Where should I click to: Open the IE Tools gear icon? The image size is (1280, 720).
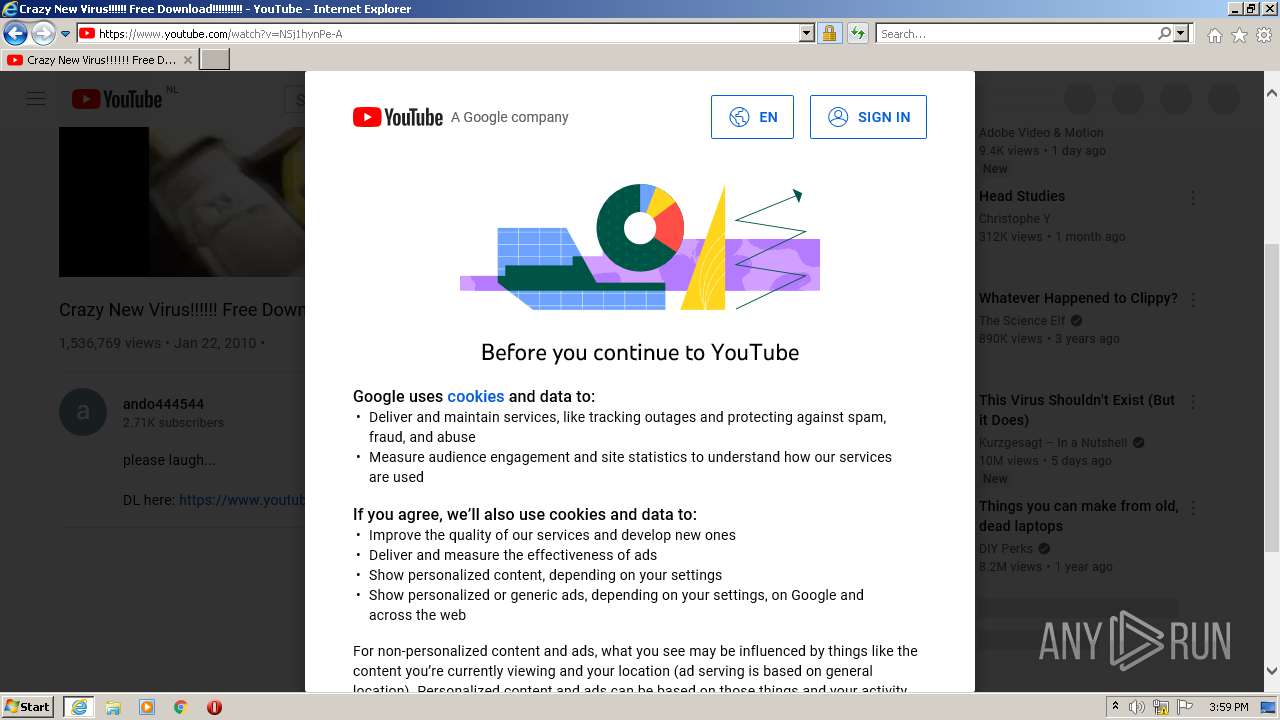point(1264,35)
